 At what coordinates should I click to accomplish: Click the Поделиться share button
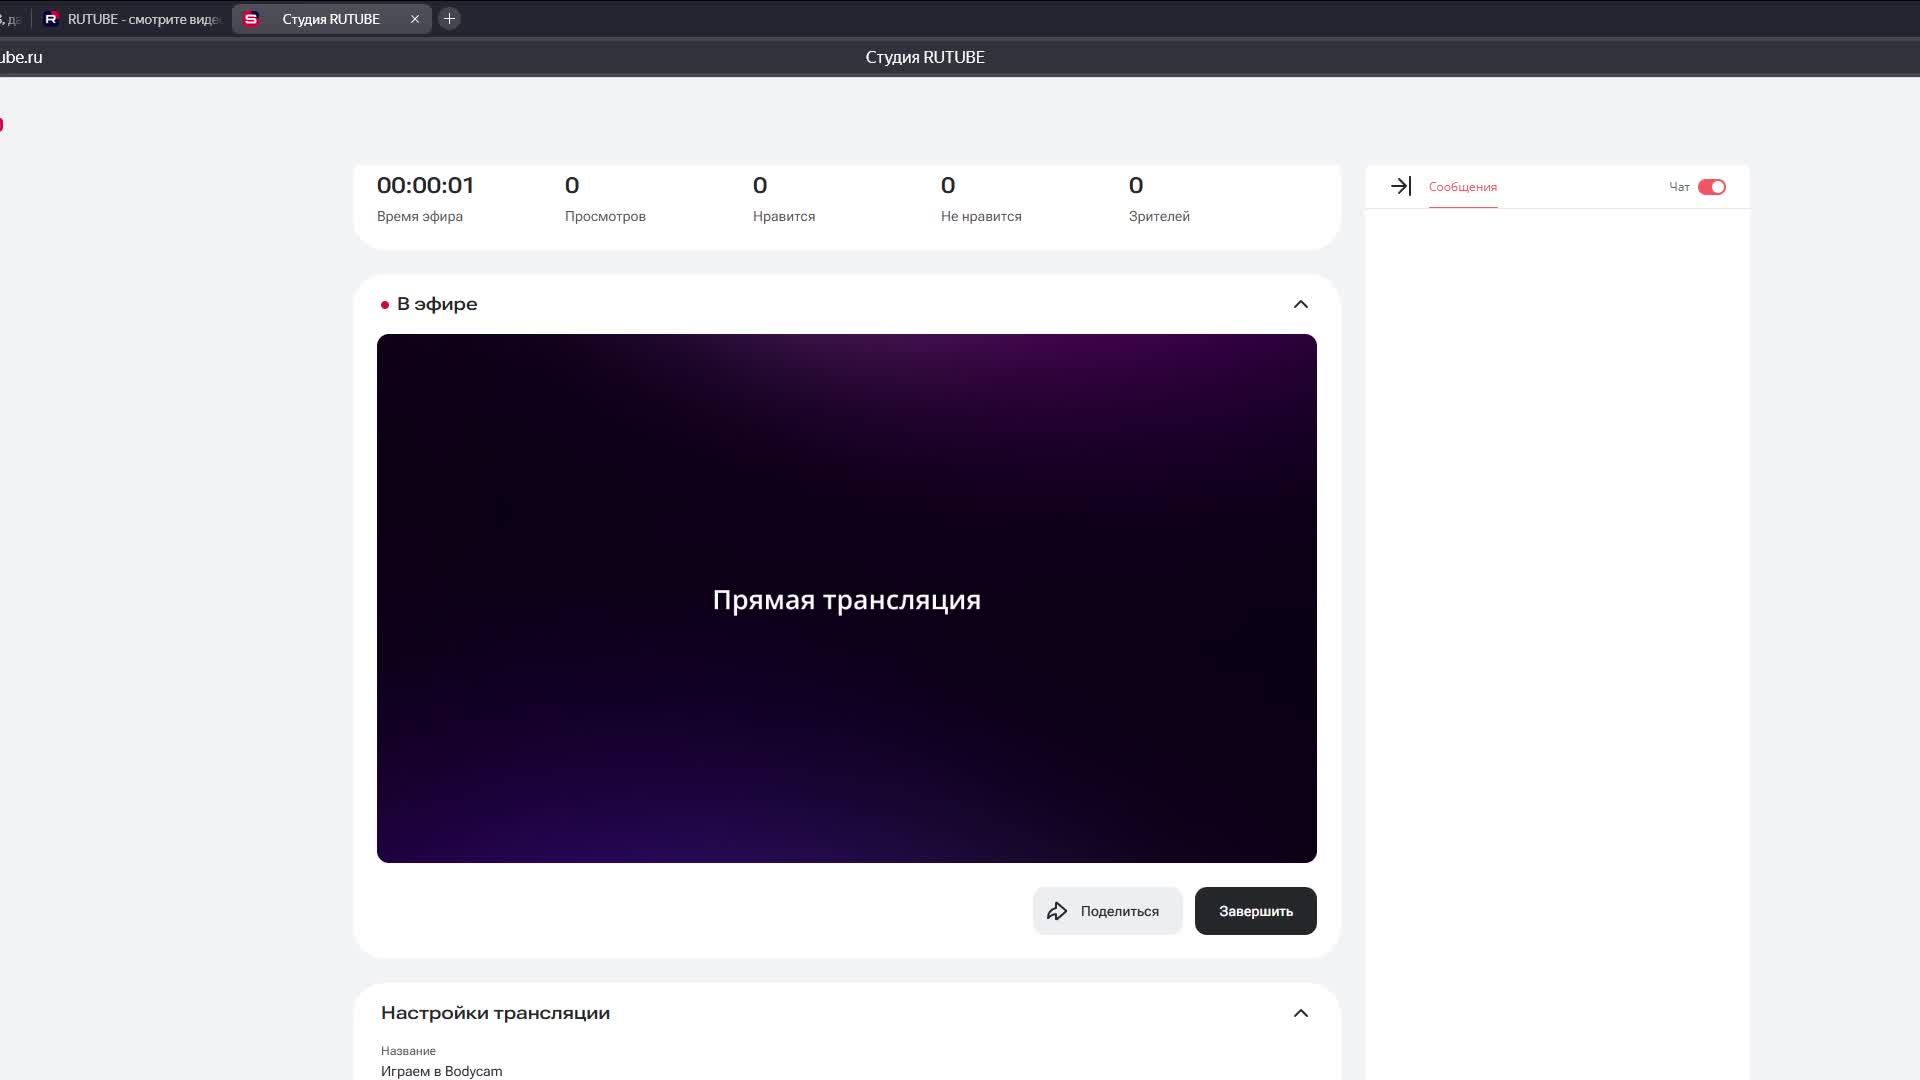1107,911
